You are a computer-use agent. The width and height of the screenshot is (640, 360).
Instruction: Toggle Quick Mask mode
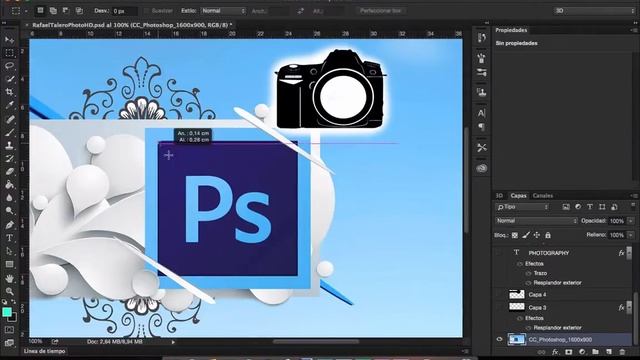click(9, 330)
